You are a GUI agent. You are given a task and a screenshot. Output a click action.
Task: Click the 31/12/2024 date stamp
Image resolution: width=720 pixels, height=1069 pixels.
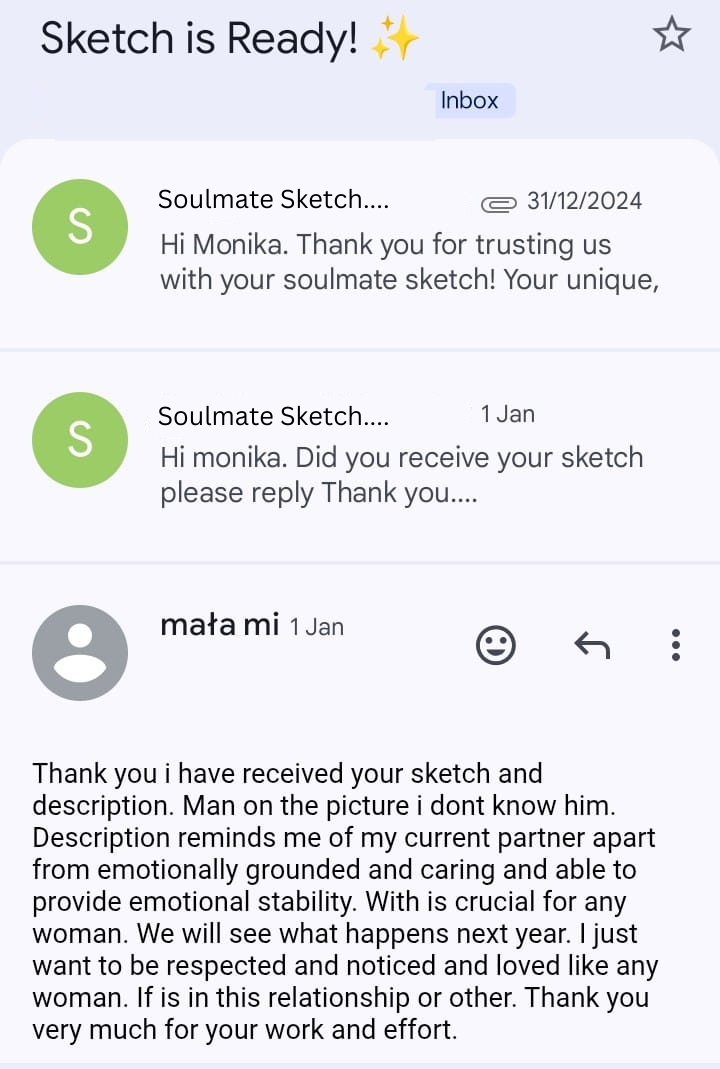[584, 201]
